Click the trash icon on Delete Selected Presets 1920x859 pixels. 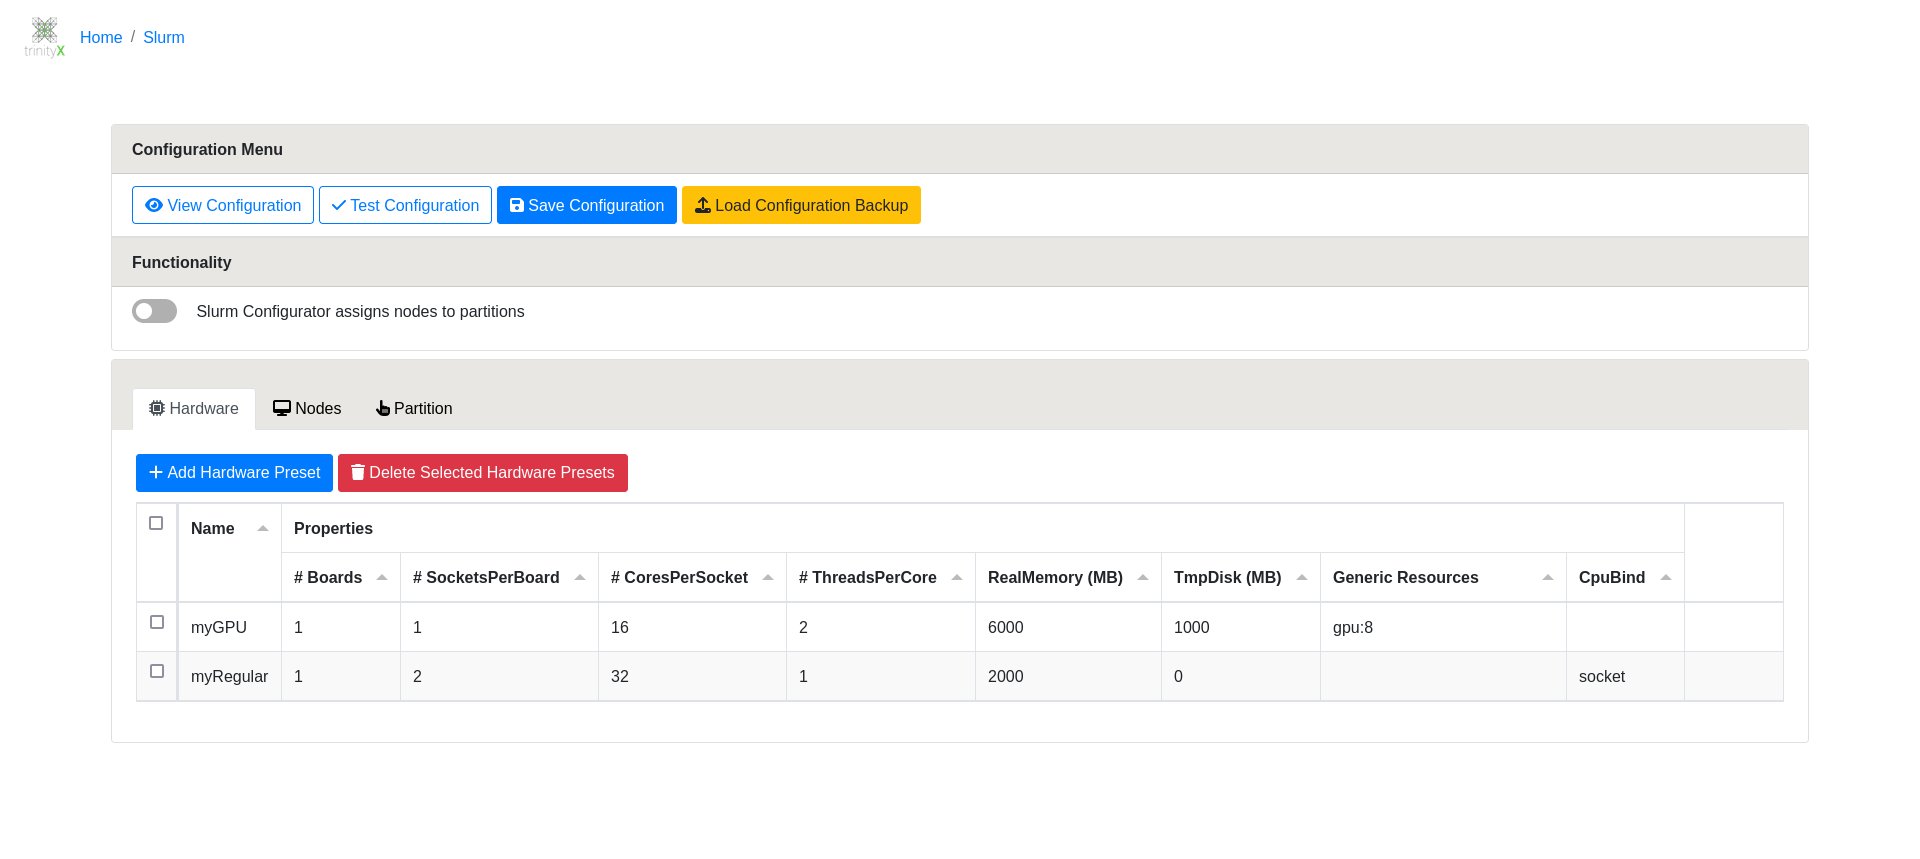357,472
